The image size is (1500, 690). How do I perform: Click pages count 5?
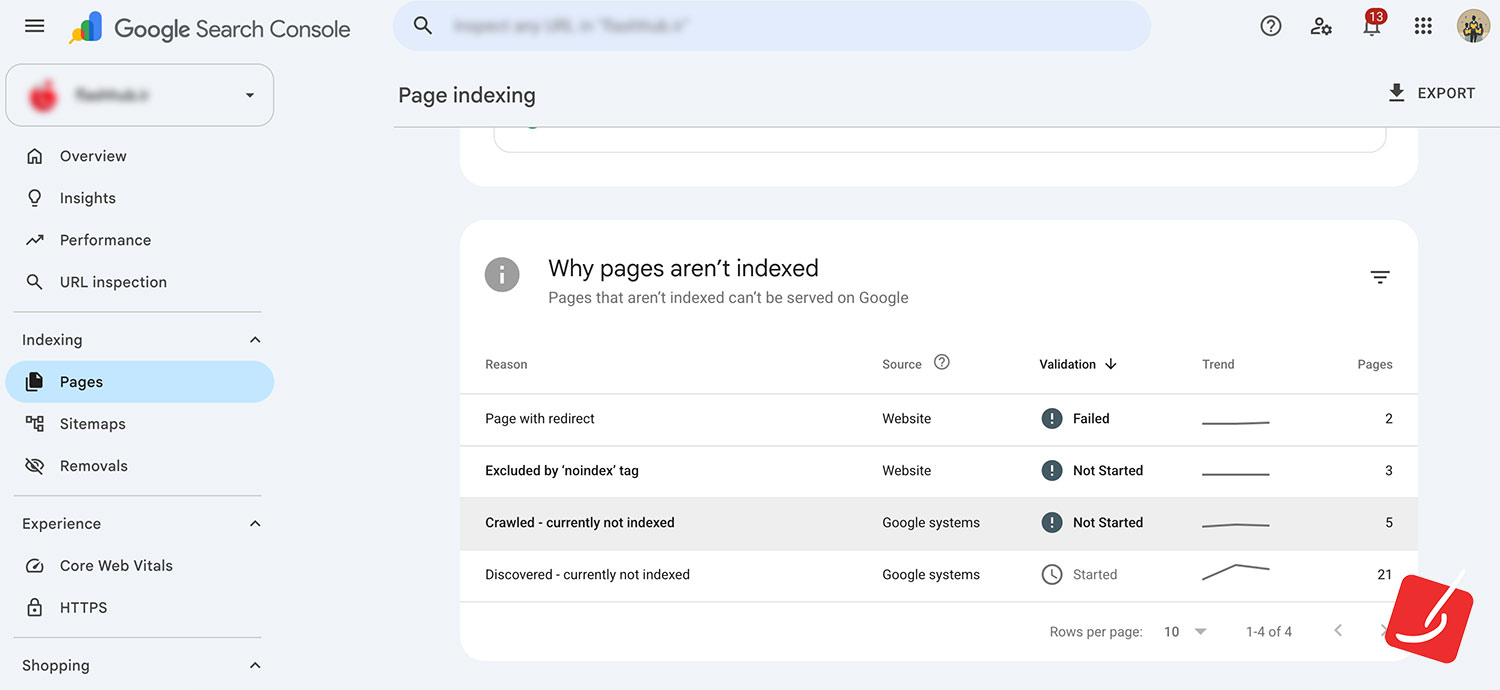1389,523
